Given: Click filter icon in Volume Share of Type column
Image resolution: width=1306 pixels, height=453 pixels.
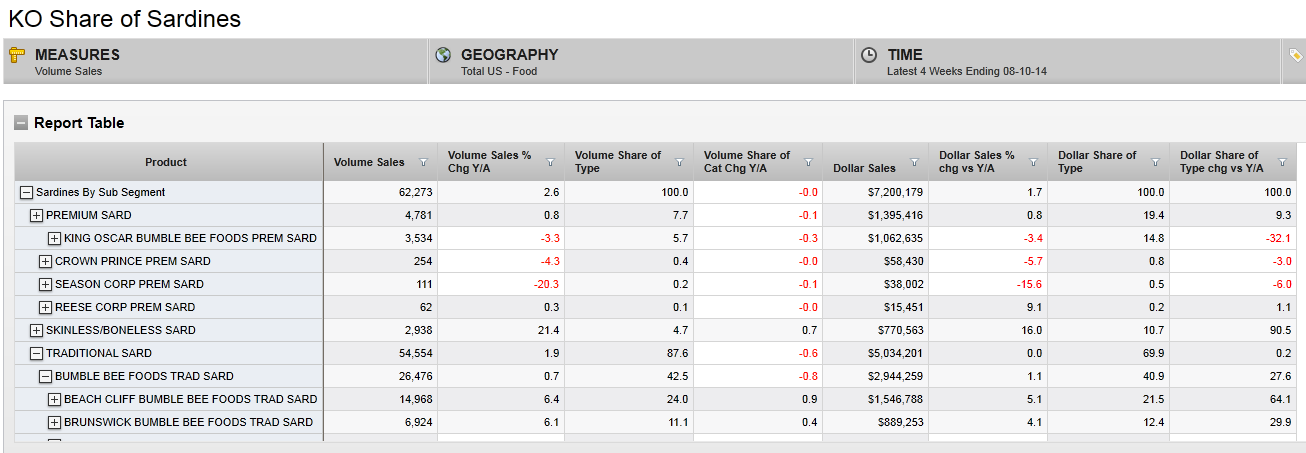Looking at the screenshot, I should click(x=679, y=162).
